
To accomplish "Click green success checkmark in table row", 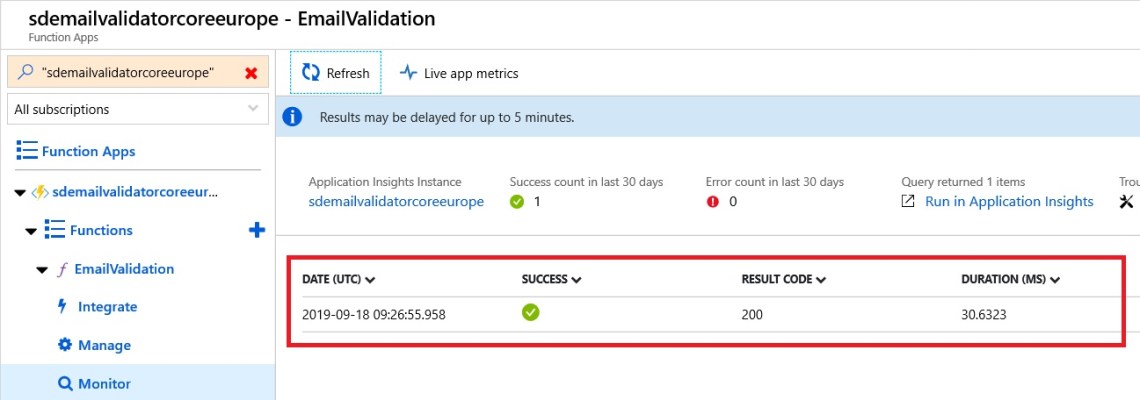I will click(531, 313).
